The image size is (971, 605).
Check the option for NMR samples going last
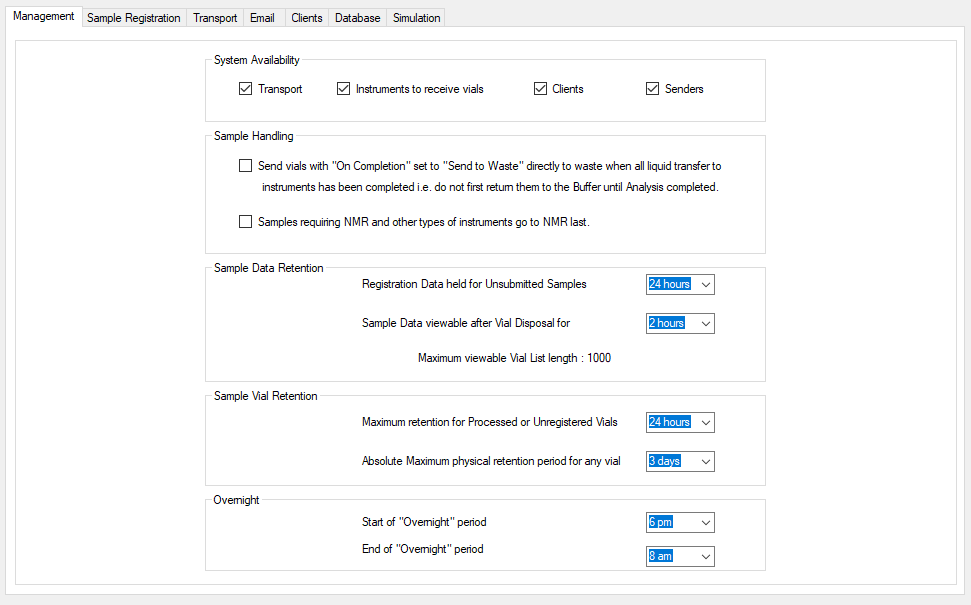(x=245, y=221)
